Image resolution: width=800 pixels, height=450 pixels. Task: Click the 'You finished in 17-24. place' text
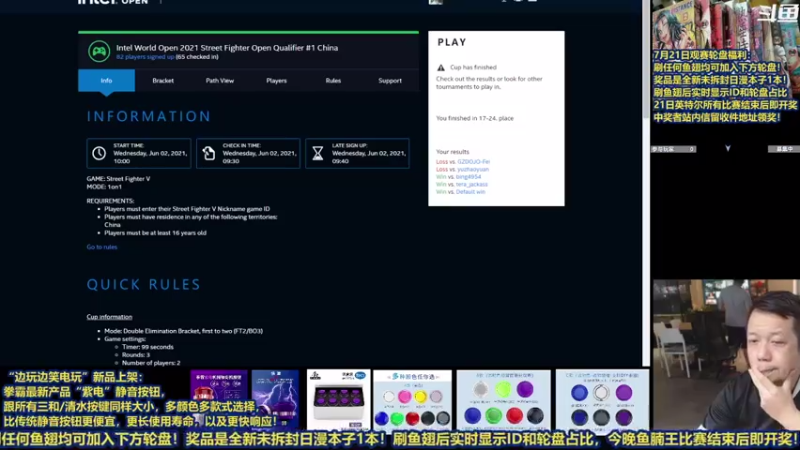pos(474,118)
